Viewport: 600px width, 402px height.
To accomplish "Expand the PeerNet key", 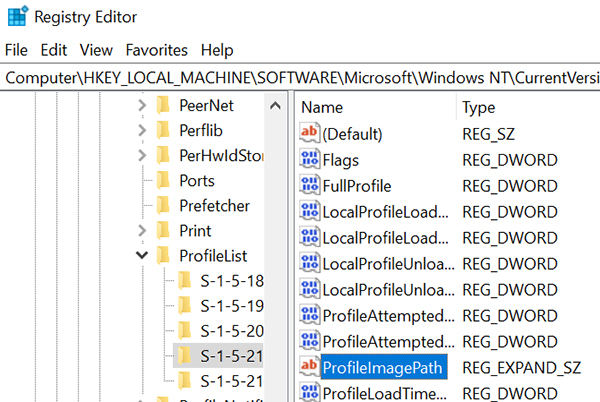I will 142,106.
